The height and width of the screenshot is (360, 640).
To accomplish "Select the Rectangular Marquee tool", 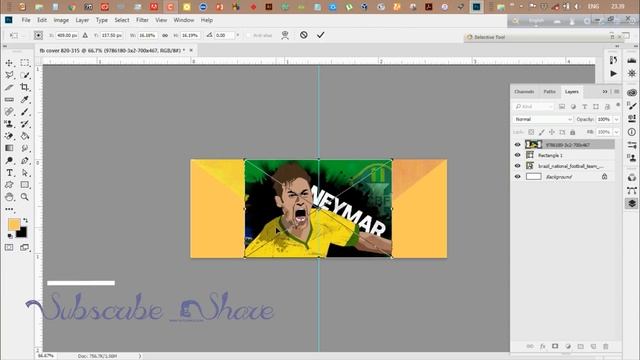I will 24,63.
